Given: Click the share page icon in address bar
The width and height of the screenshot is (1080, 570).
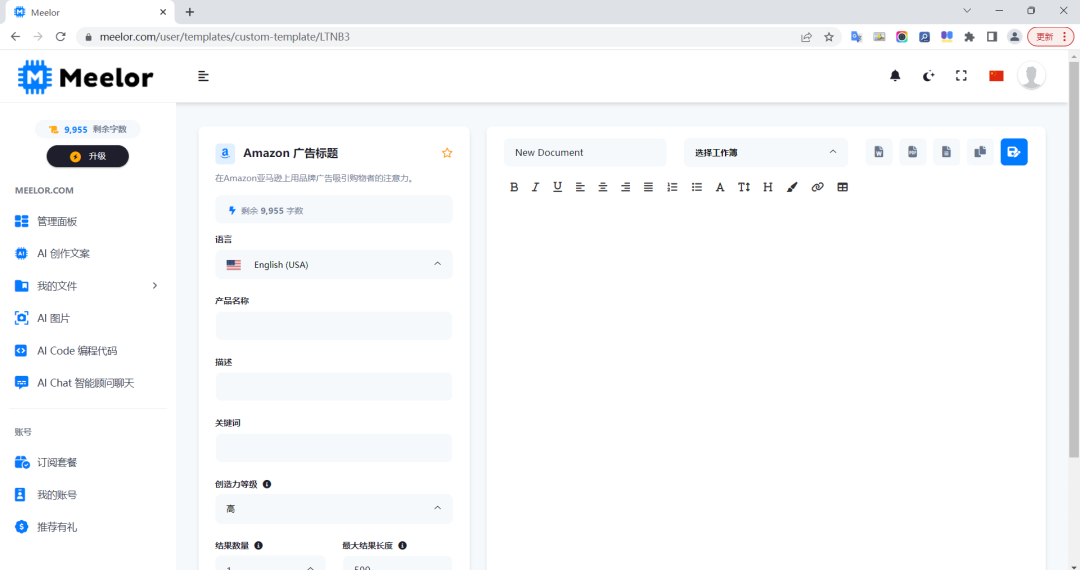Looking at the screenshot, I should coord(806,37).
